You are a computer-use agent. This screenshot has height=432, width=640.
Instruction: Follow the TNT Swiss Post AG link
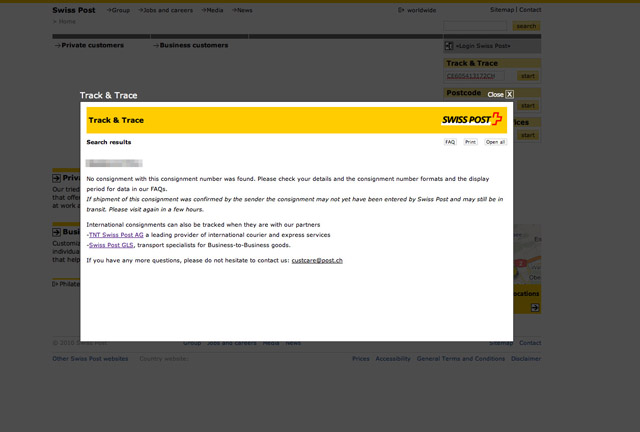tap(116, 235)
